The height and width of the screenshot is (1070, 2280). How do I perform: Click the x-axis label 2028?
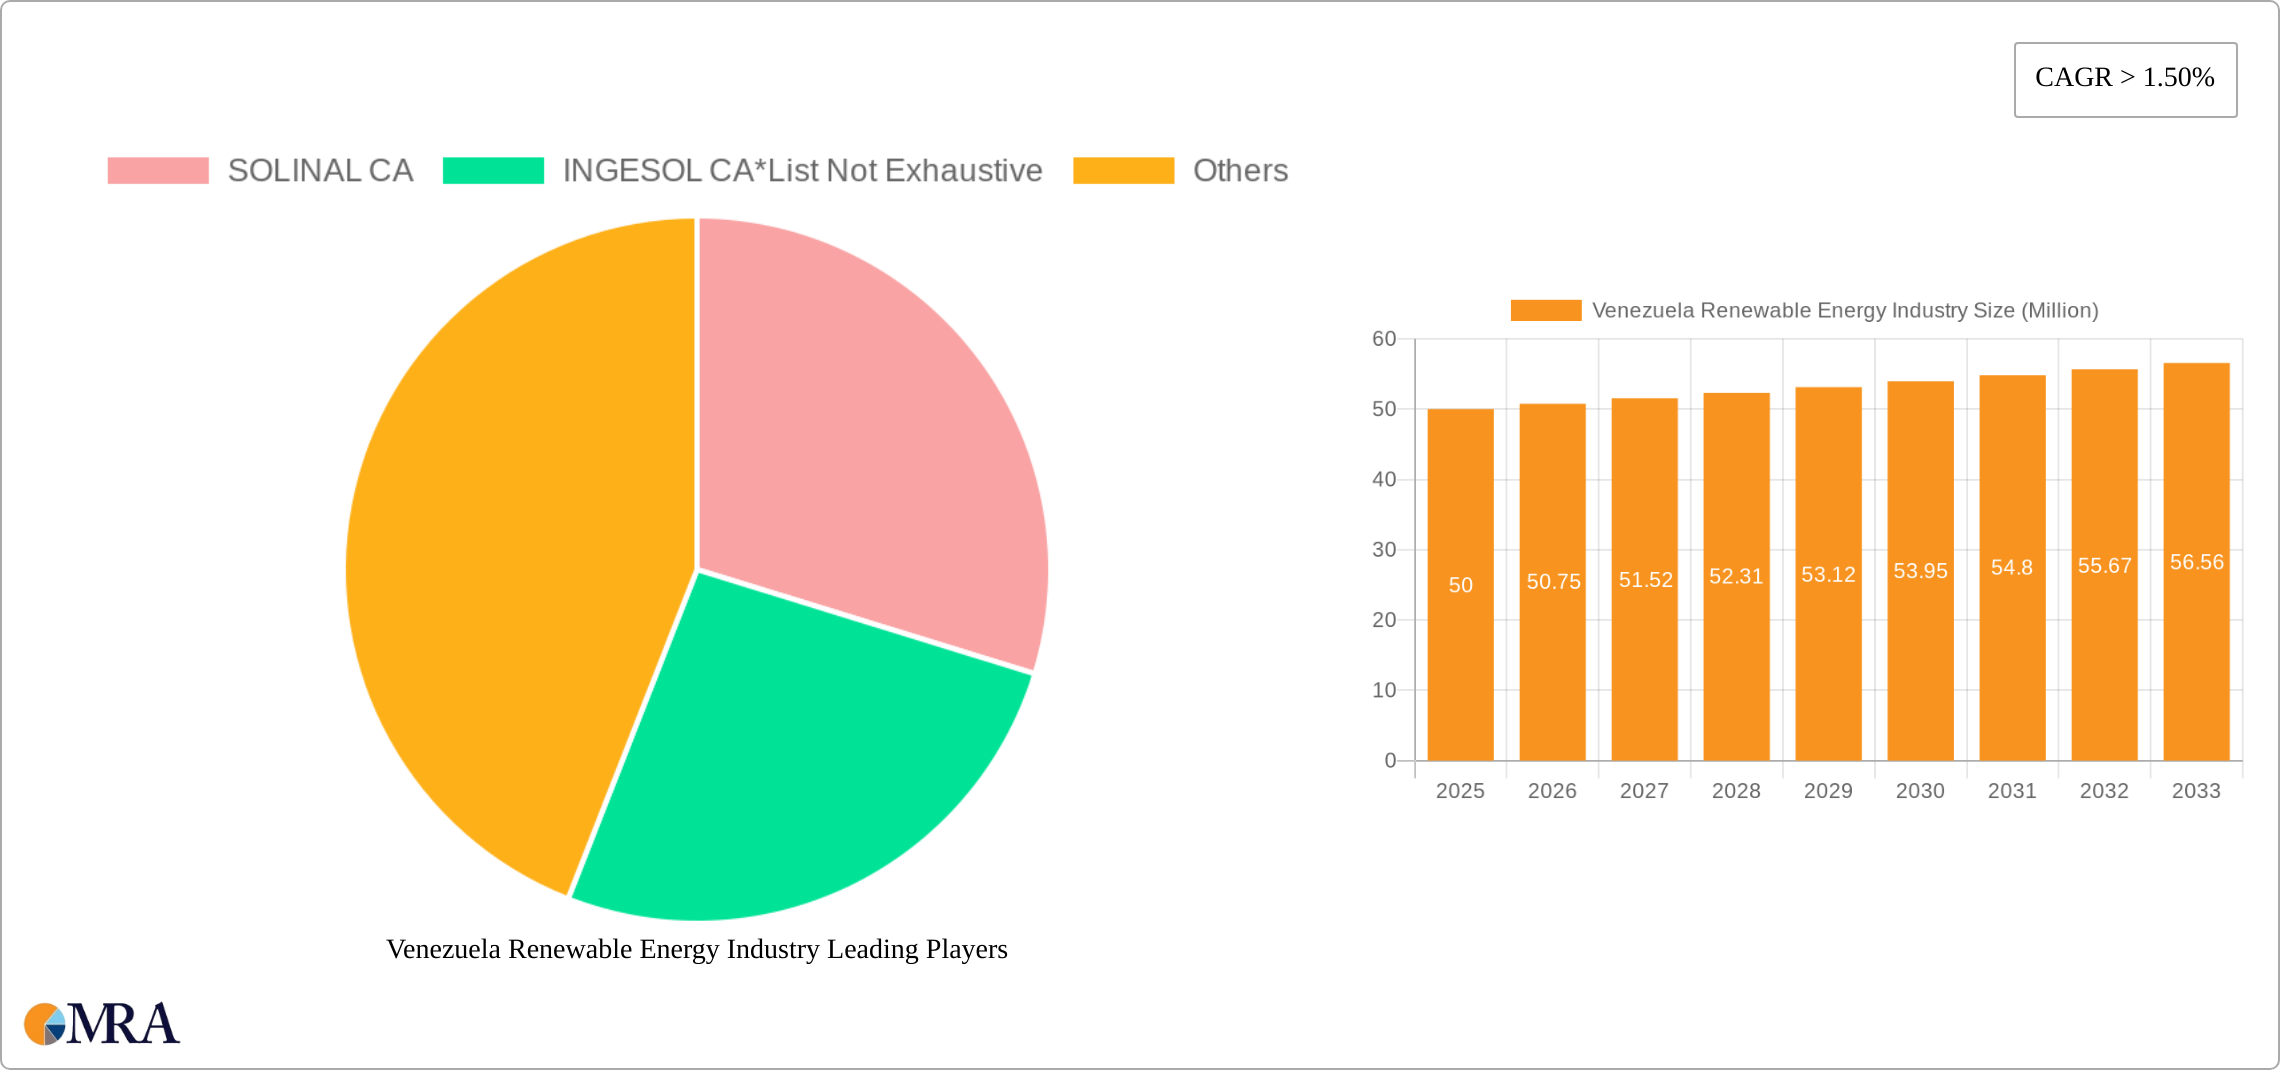click(1736, 791)
